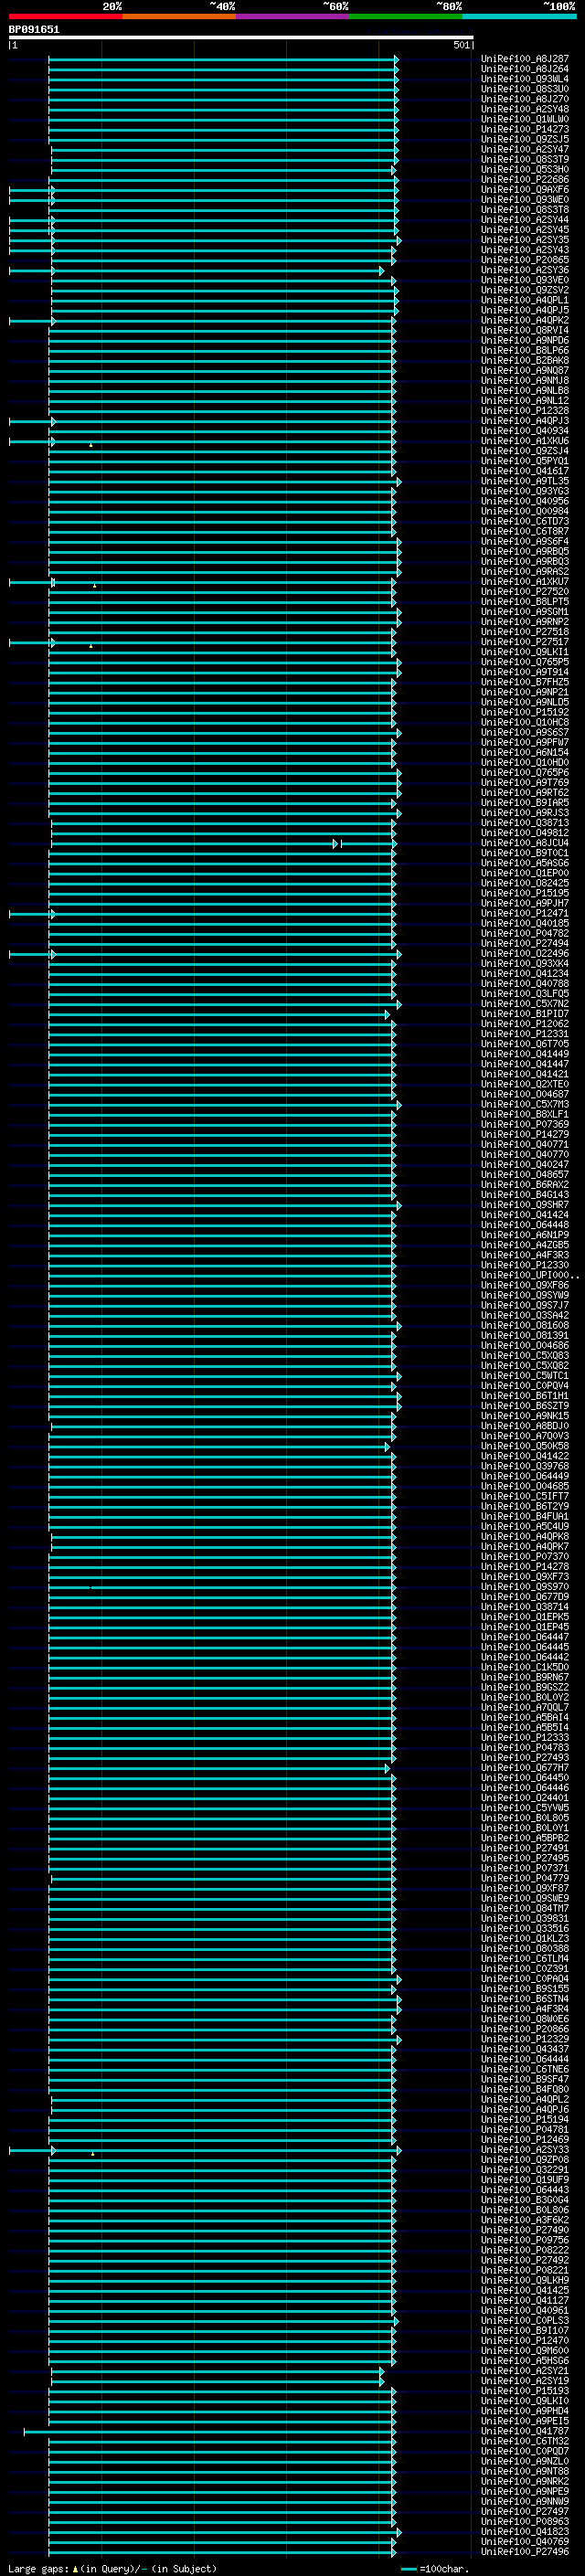
Task: Select hit UniRef100_C5WTC1
Action: [x=525, y=1376]
